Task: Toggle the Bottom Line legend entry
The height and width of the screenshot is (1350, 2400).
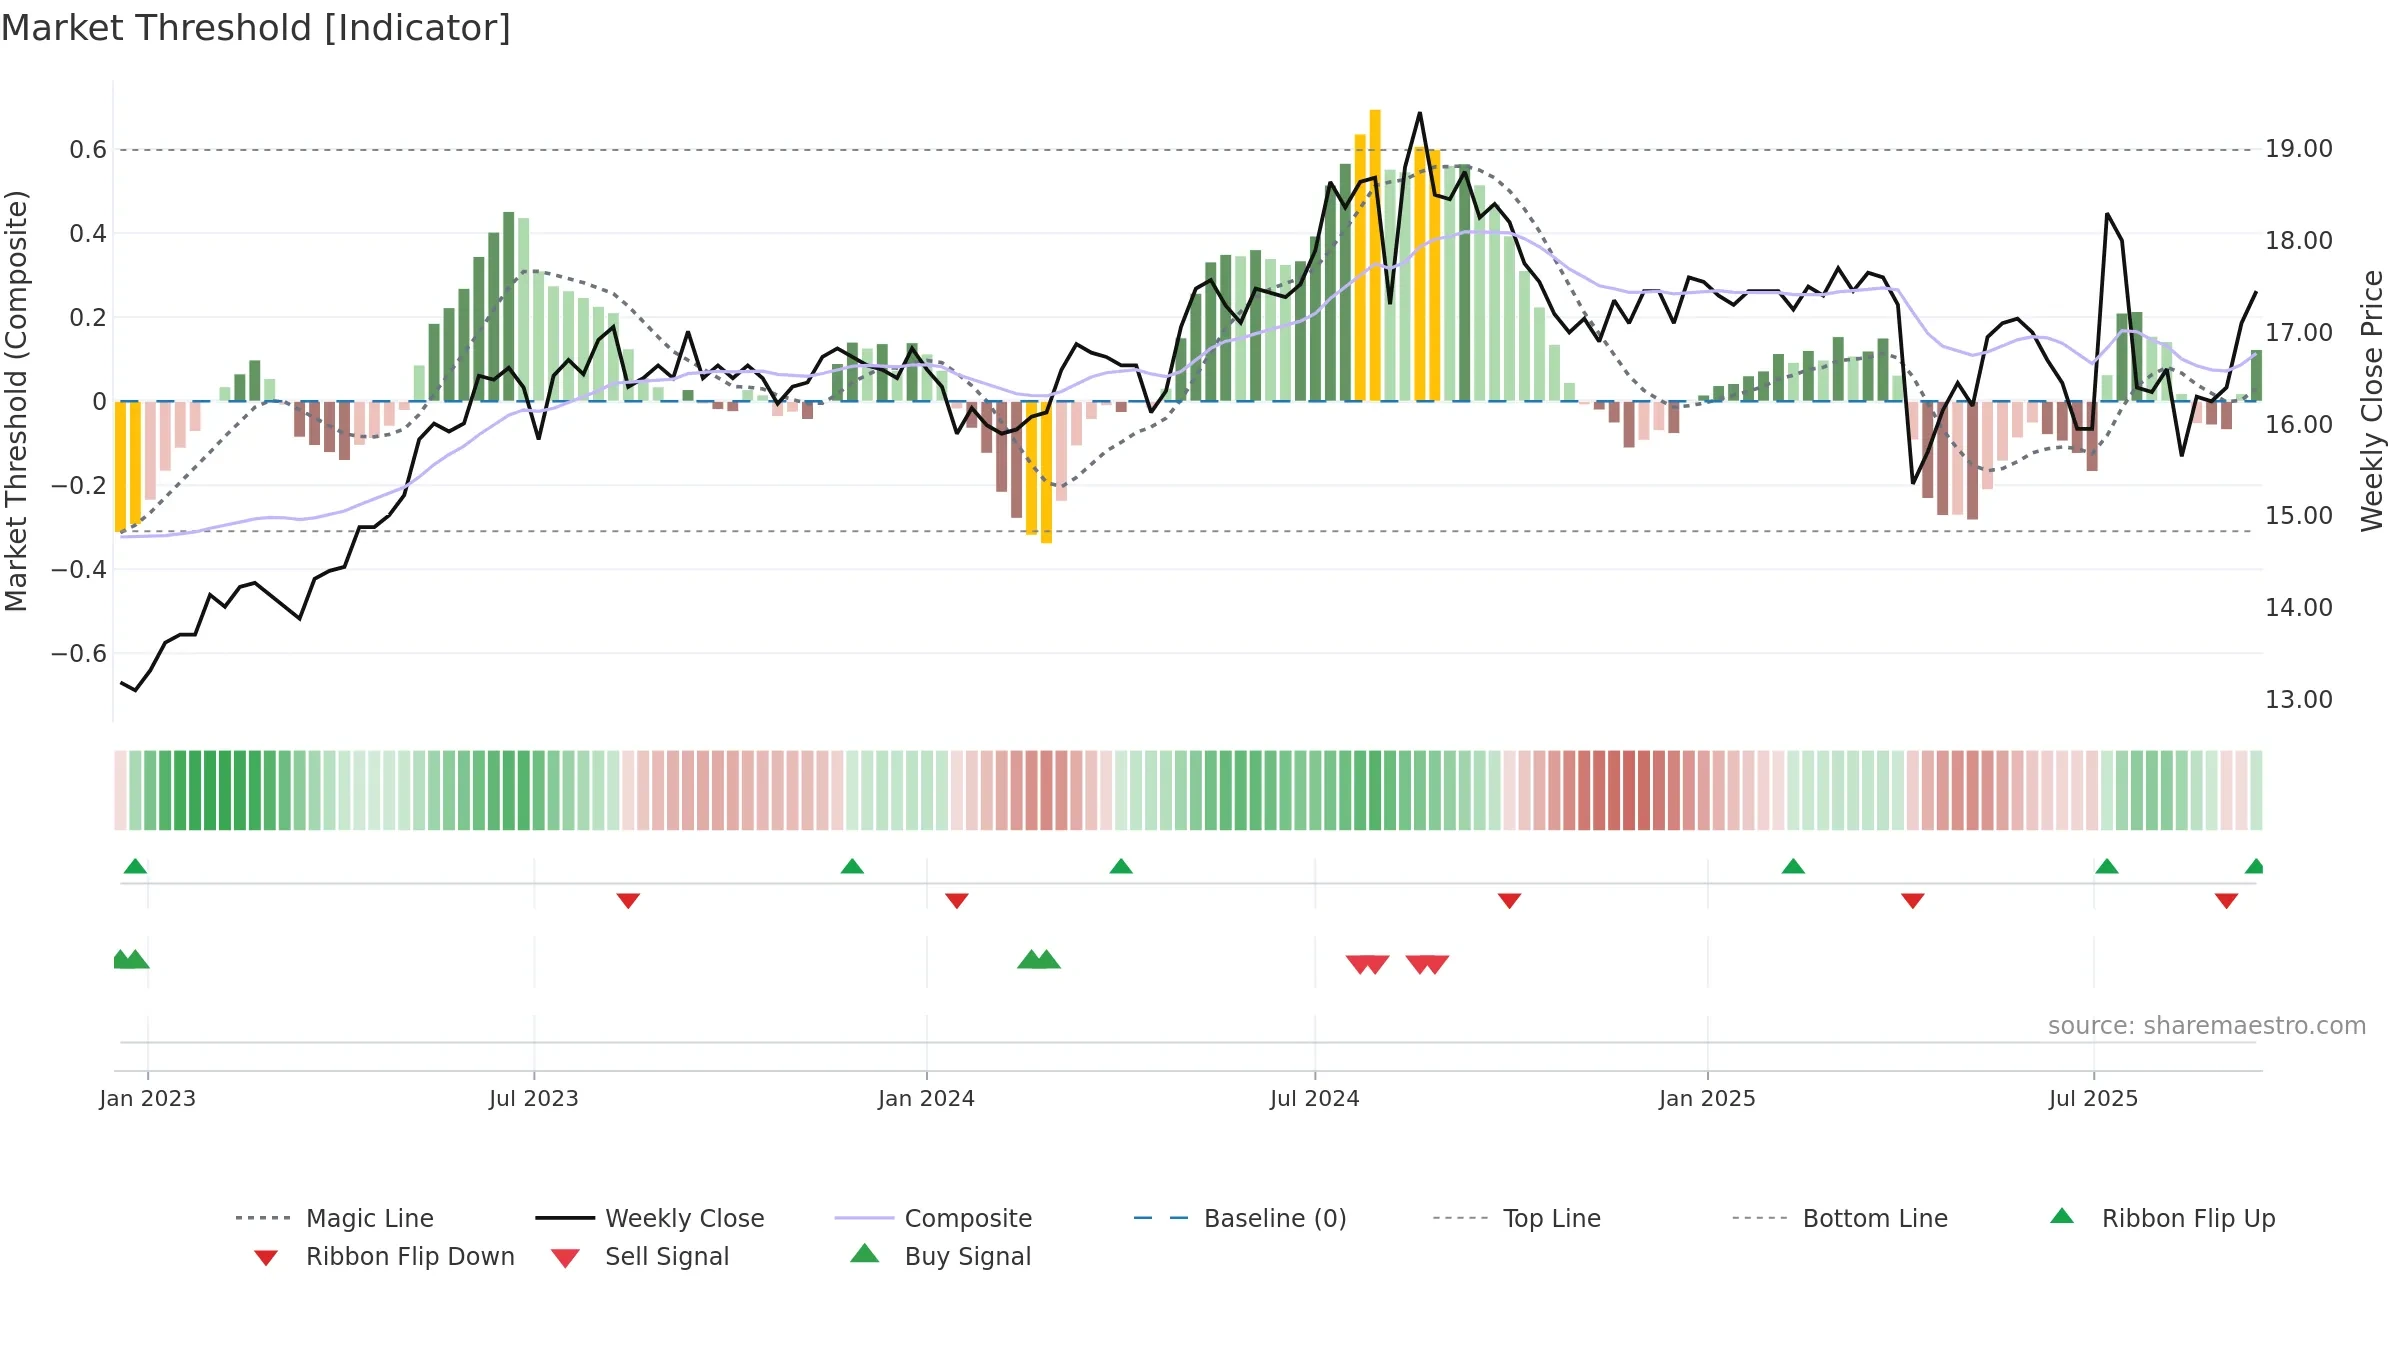Action: click(1840, 1218)
